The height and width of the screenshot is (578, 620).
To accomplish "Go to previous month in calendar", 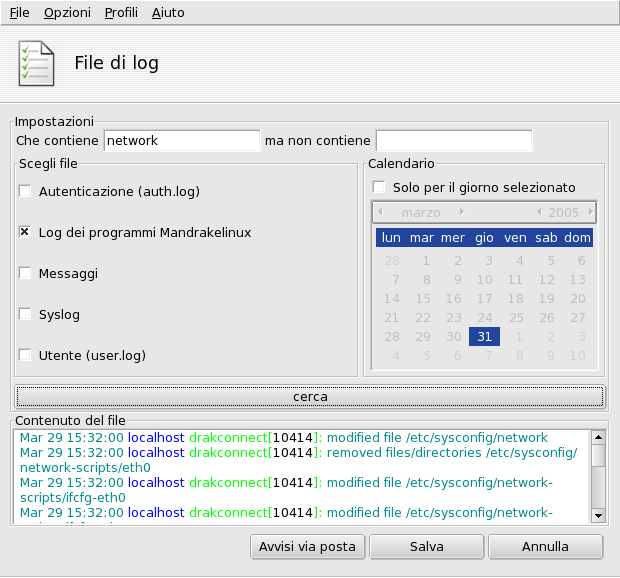I will pos(380,212).
